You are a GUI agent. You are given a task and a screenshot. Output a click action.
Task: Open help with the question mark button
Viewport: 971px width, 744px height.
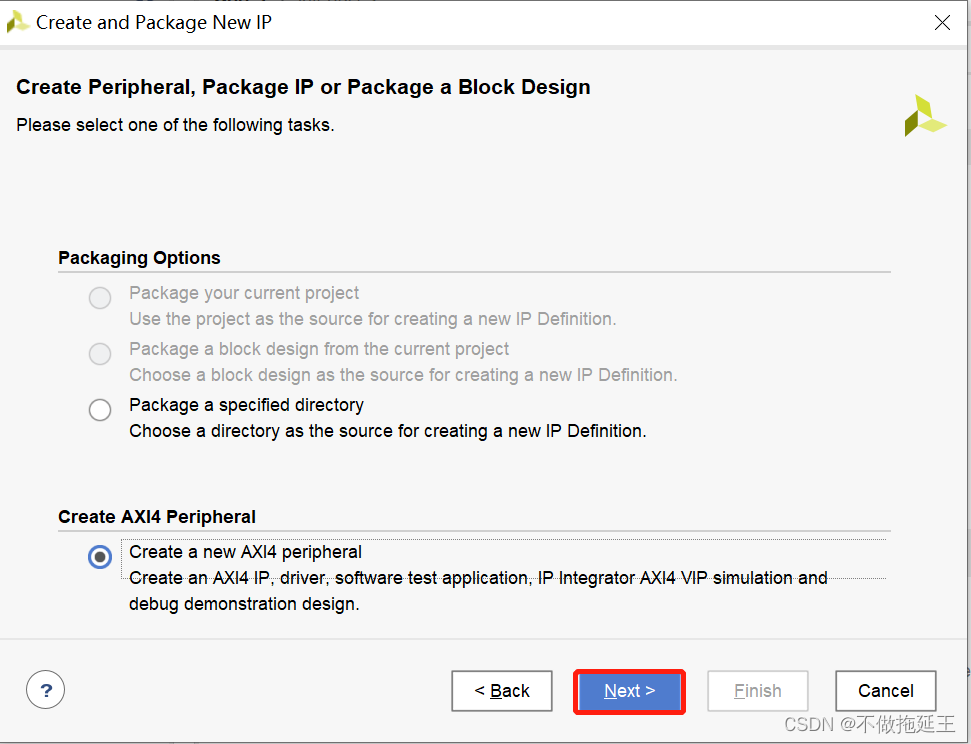click(x=45, y=689)
